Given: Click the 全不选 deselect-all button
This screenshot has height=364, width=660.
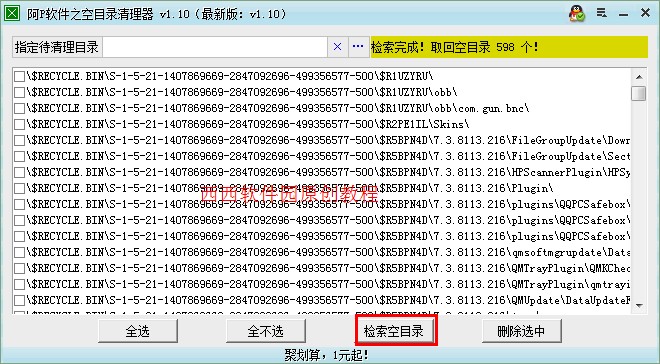Looking at the screenshot, I should click(266, 331).
